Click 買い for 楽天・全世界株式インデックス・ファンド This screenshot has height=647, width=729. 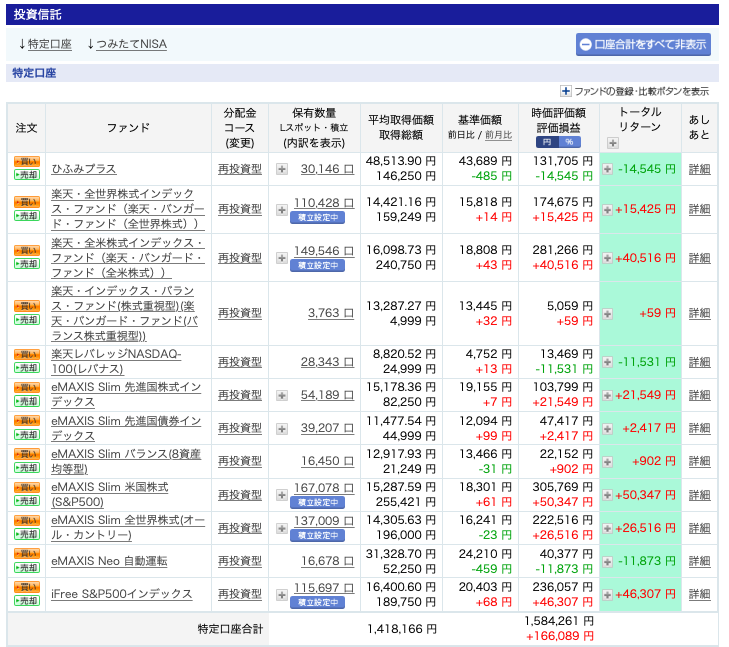tap(27, 202)
